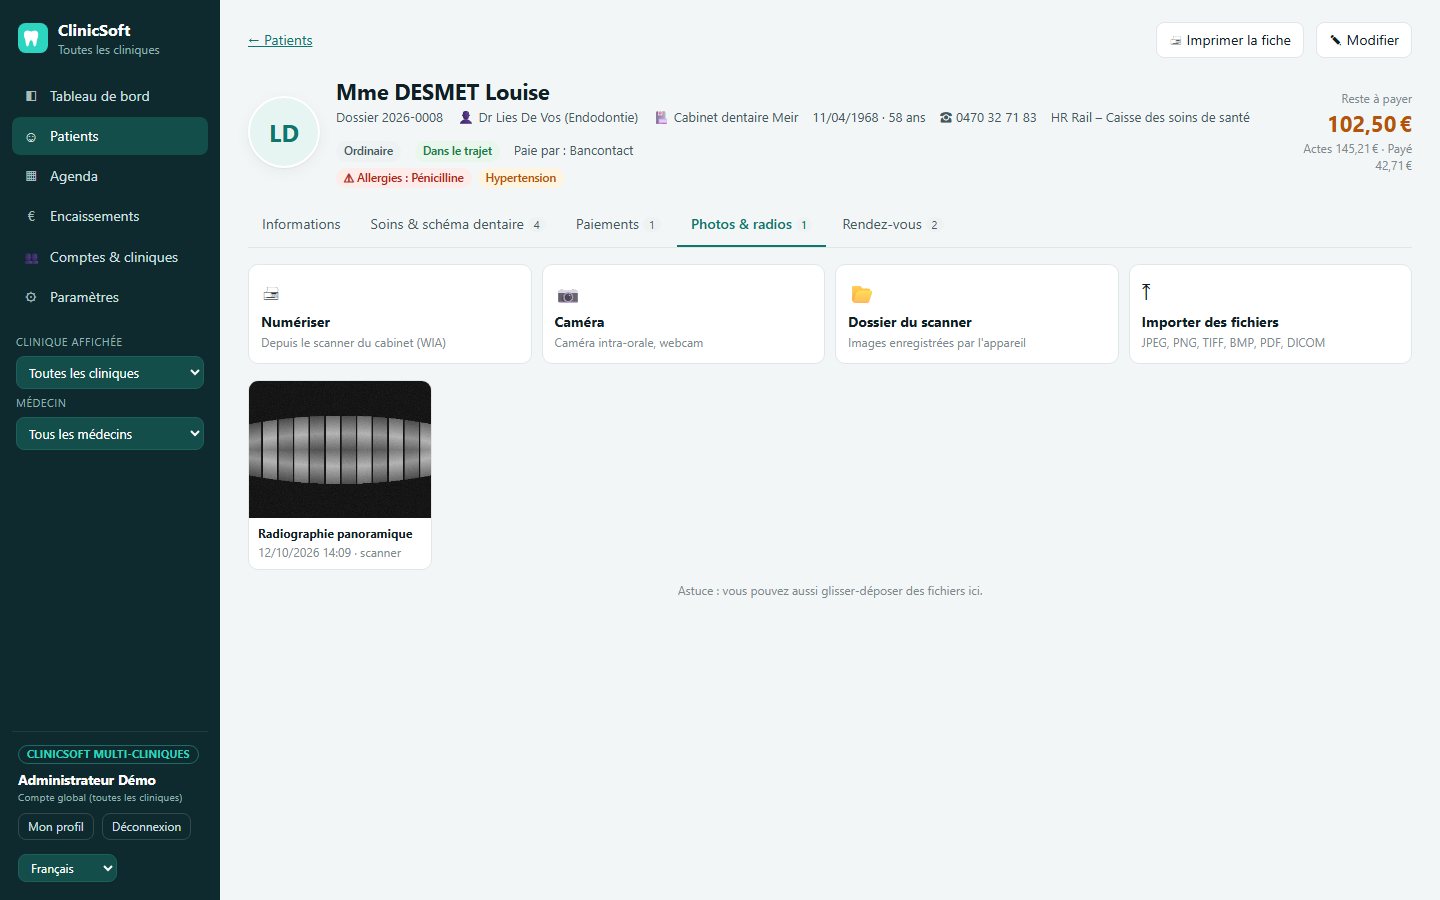Screen dimensions: 1440x900
Task: Click the Déconnexion button
Action: [146, 827]
